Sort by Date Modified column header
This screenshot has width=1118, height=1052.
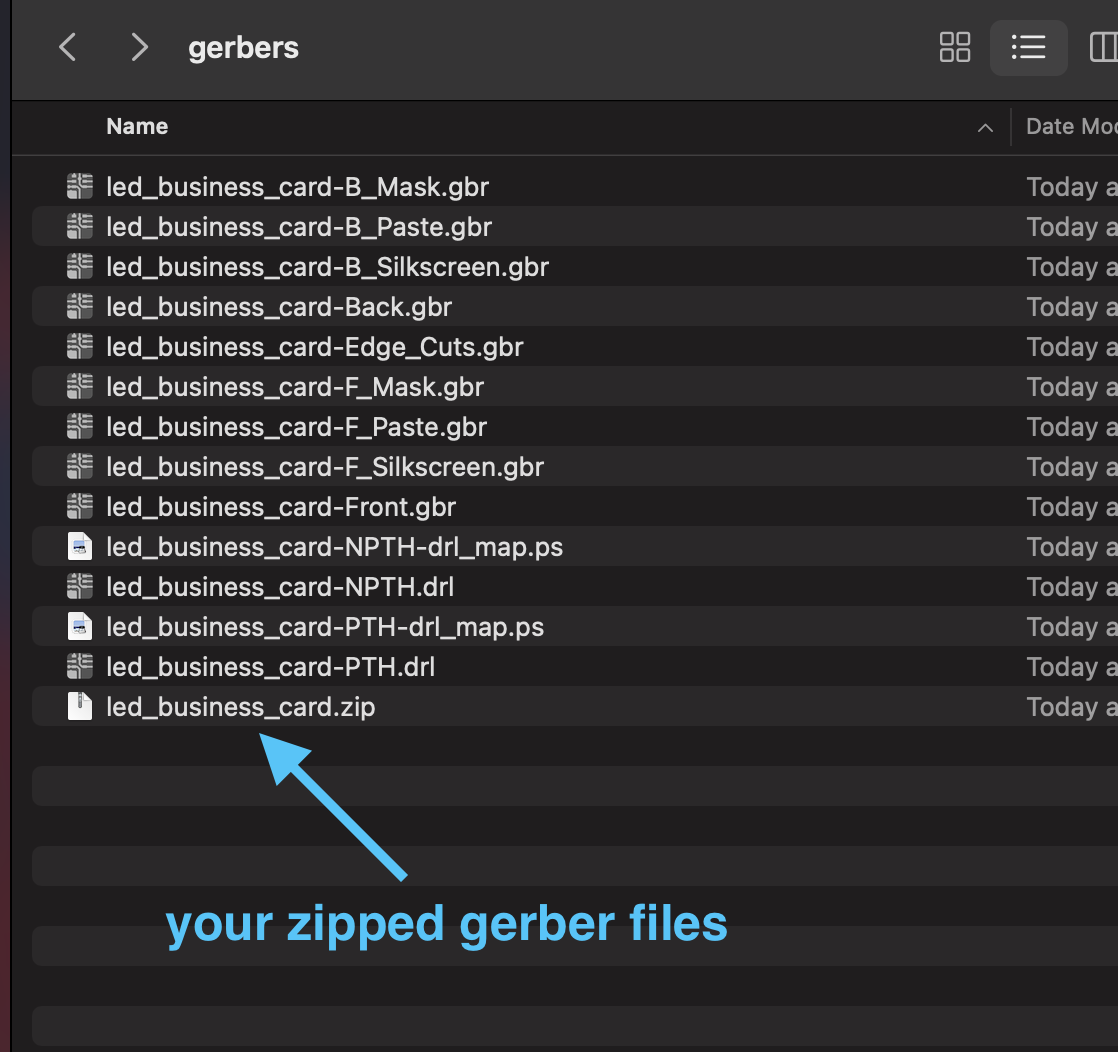click(1072, 126)
